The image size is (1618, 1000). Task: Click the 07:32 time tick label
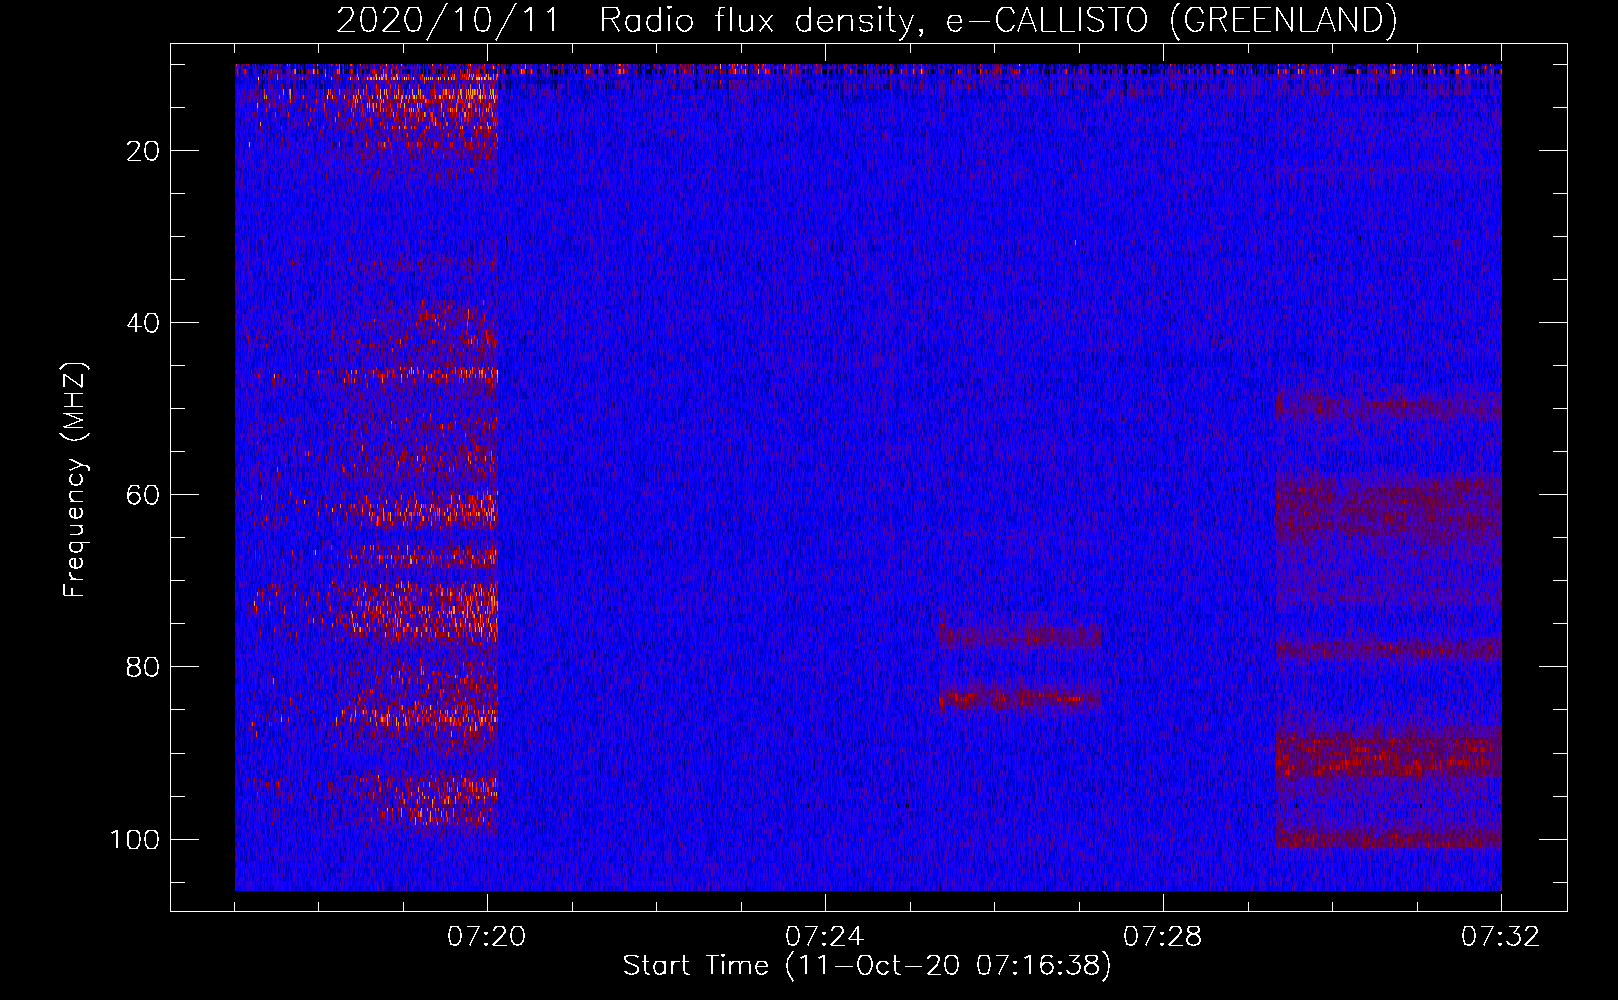point(1501,937)
